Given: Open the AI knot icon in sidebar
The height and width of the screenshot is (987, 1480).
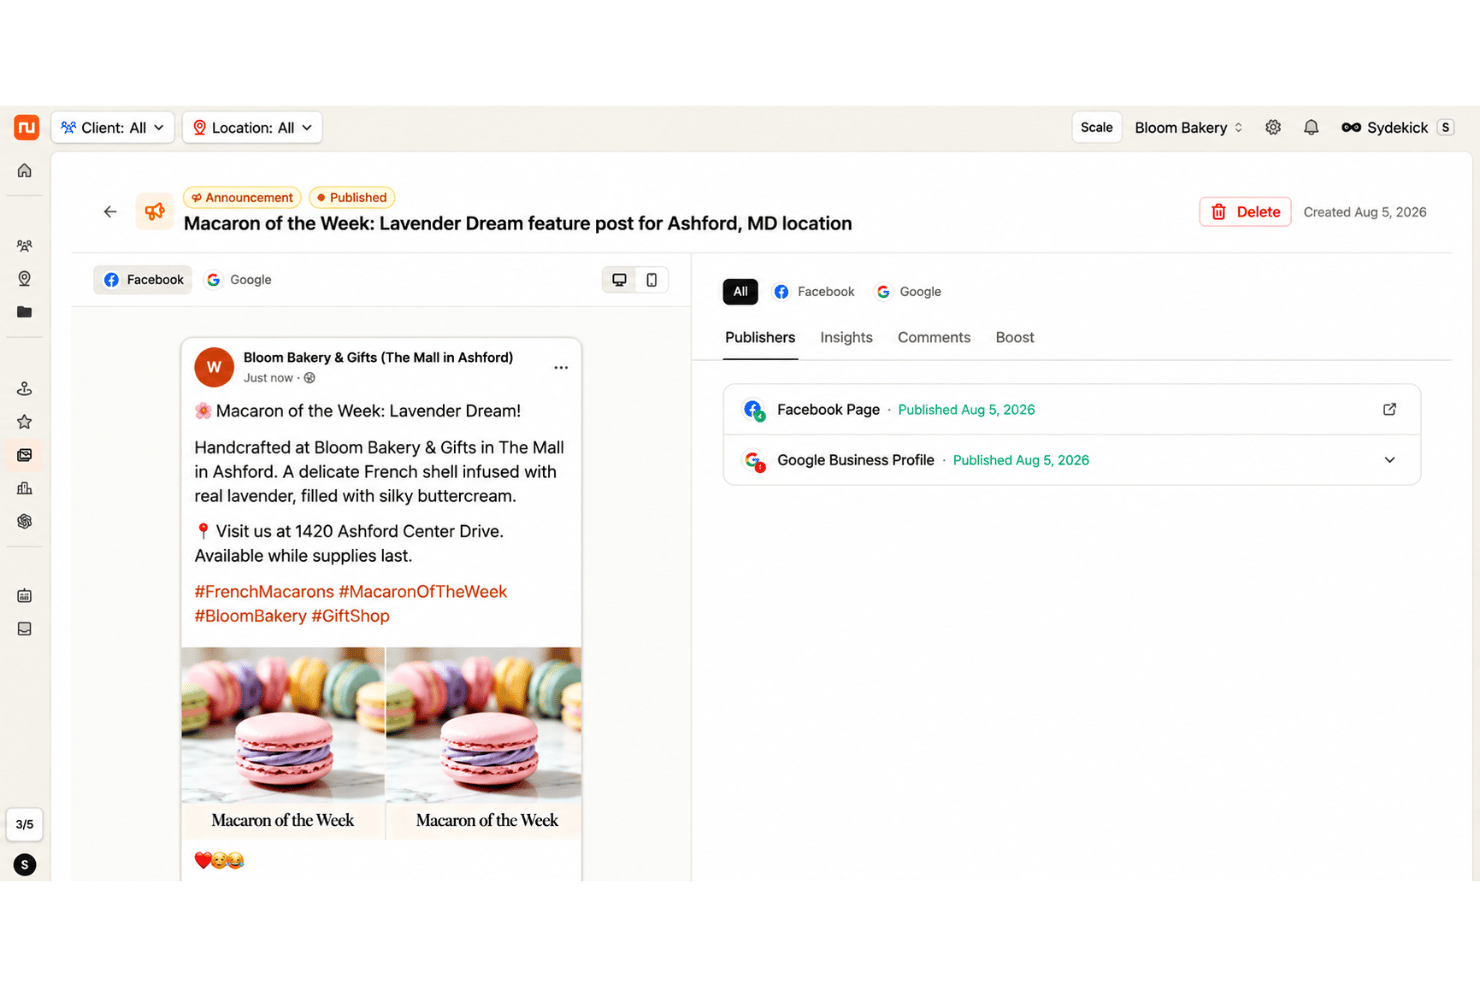Looking at the screenshot, I should (25, 522).
